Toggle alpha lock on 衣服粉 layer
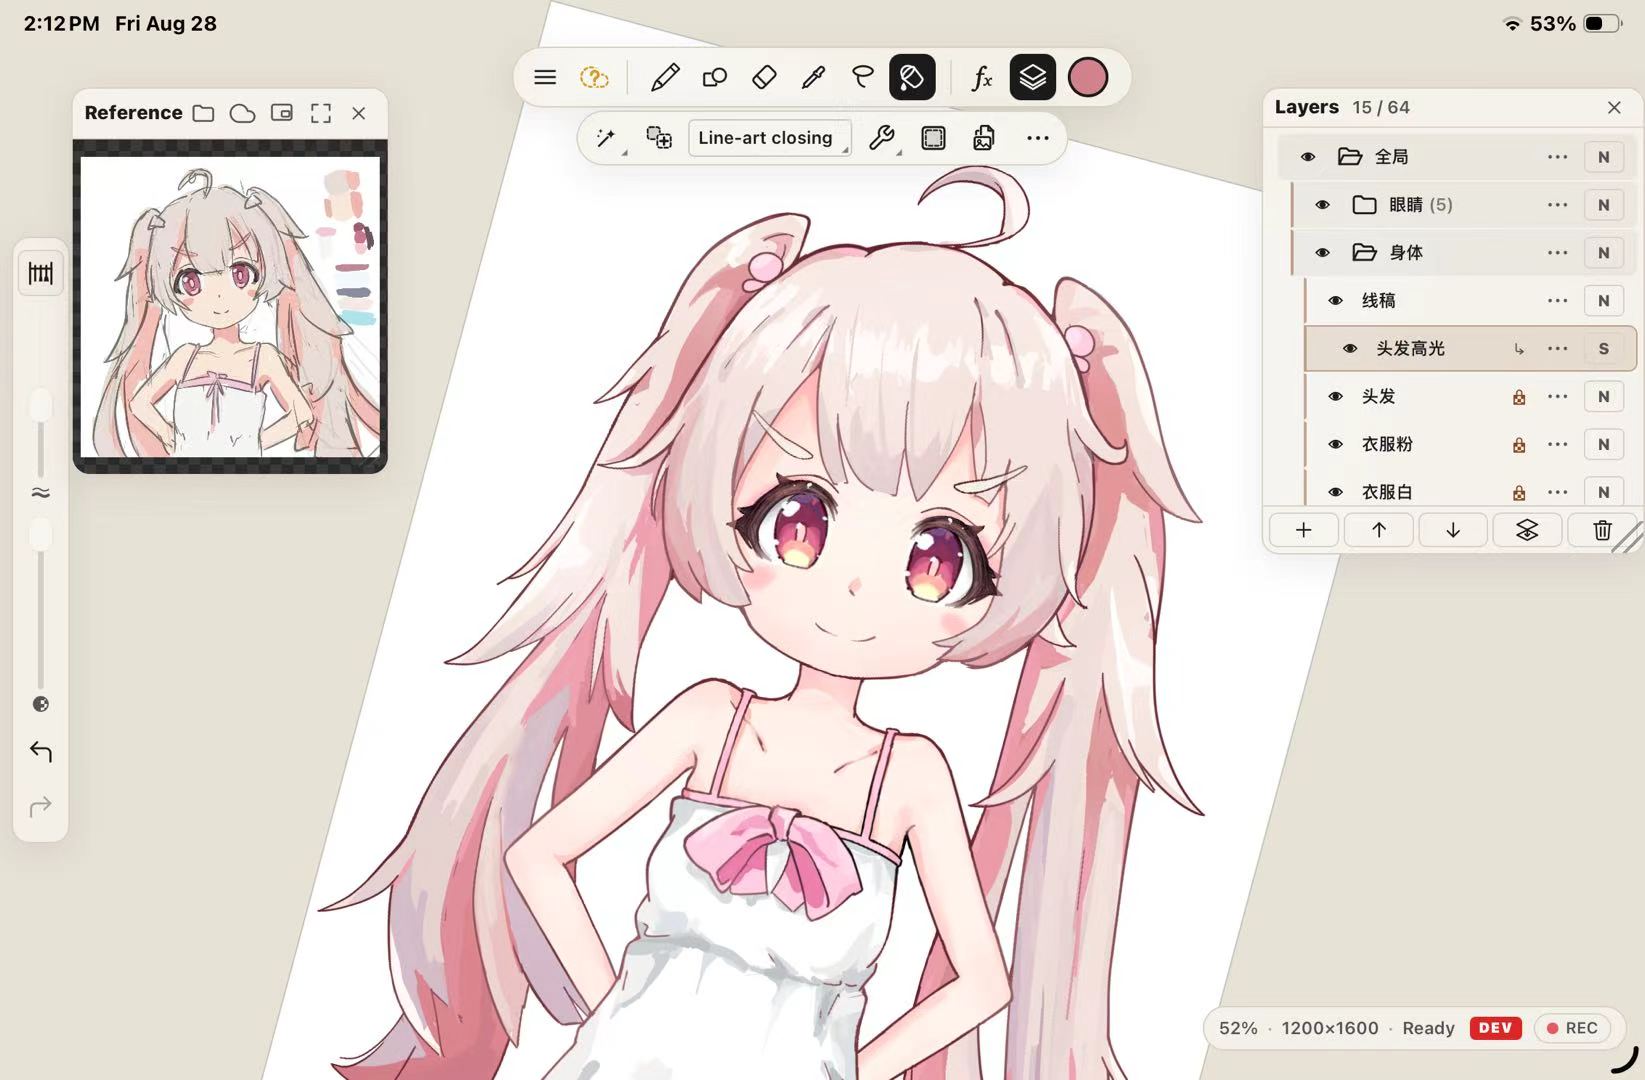1645x1080 pixels. coord(1519,445)
